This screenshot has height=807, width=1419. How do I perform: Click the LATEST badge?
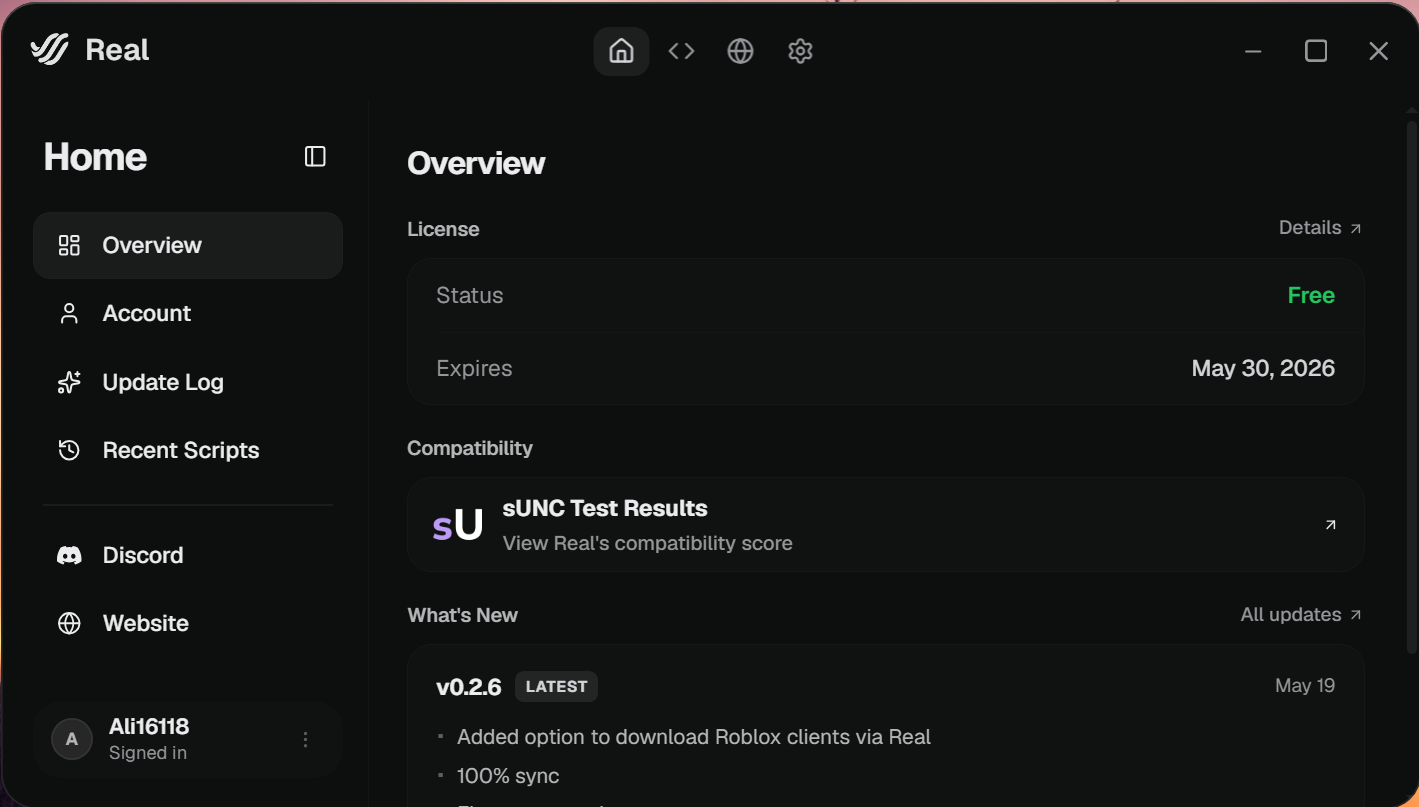tap(556, 687)
